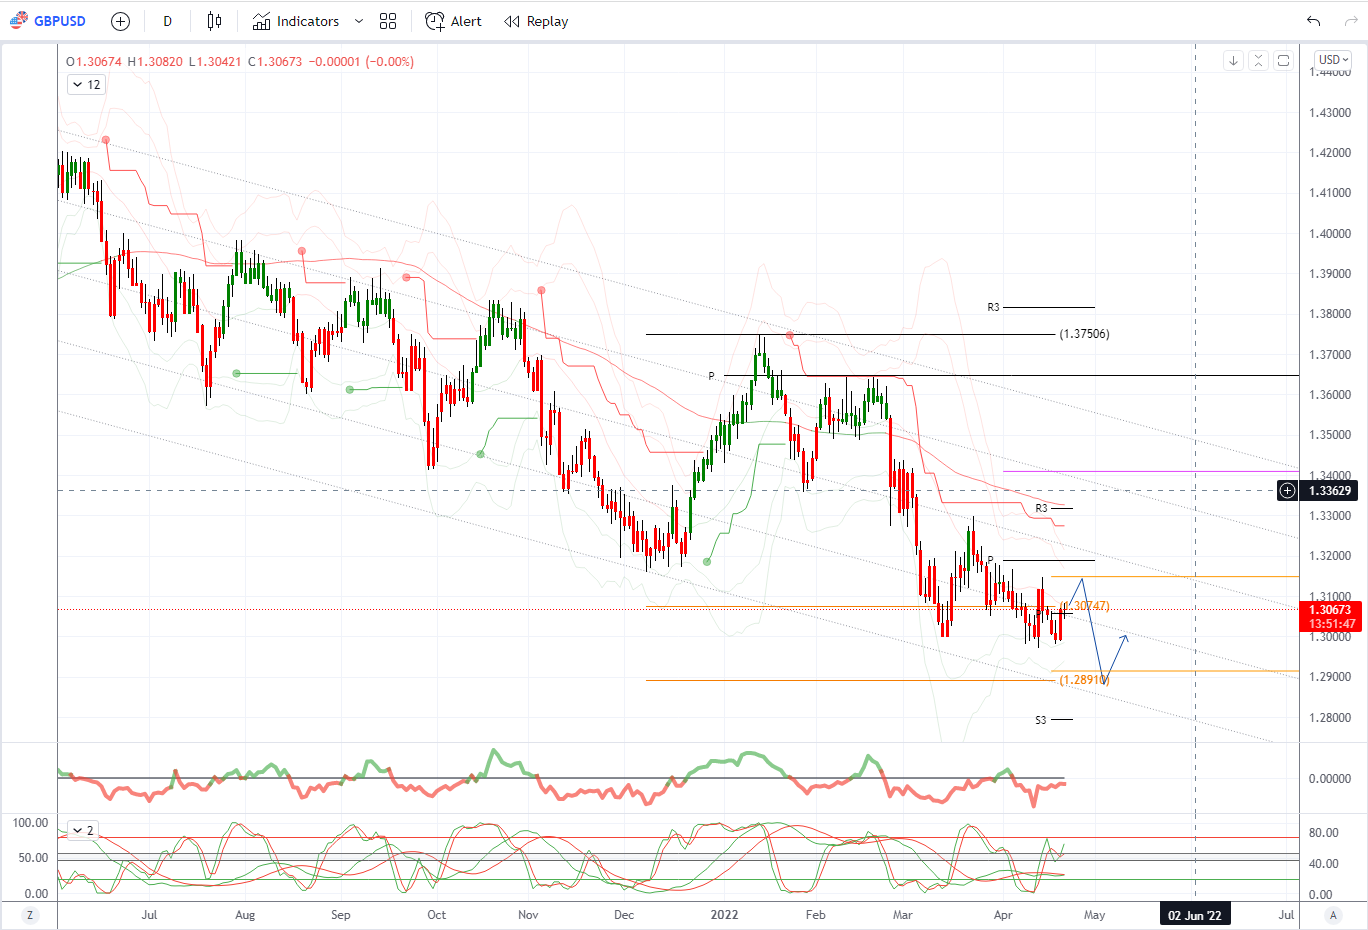Expand the indicator favorites chevron
Viewport: 1368px width, 930px height.
(x=359, y=21)
